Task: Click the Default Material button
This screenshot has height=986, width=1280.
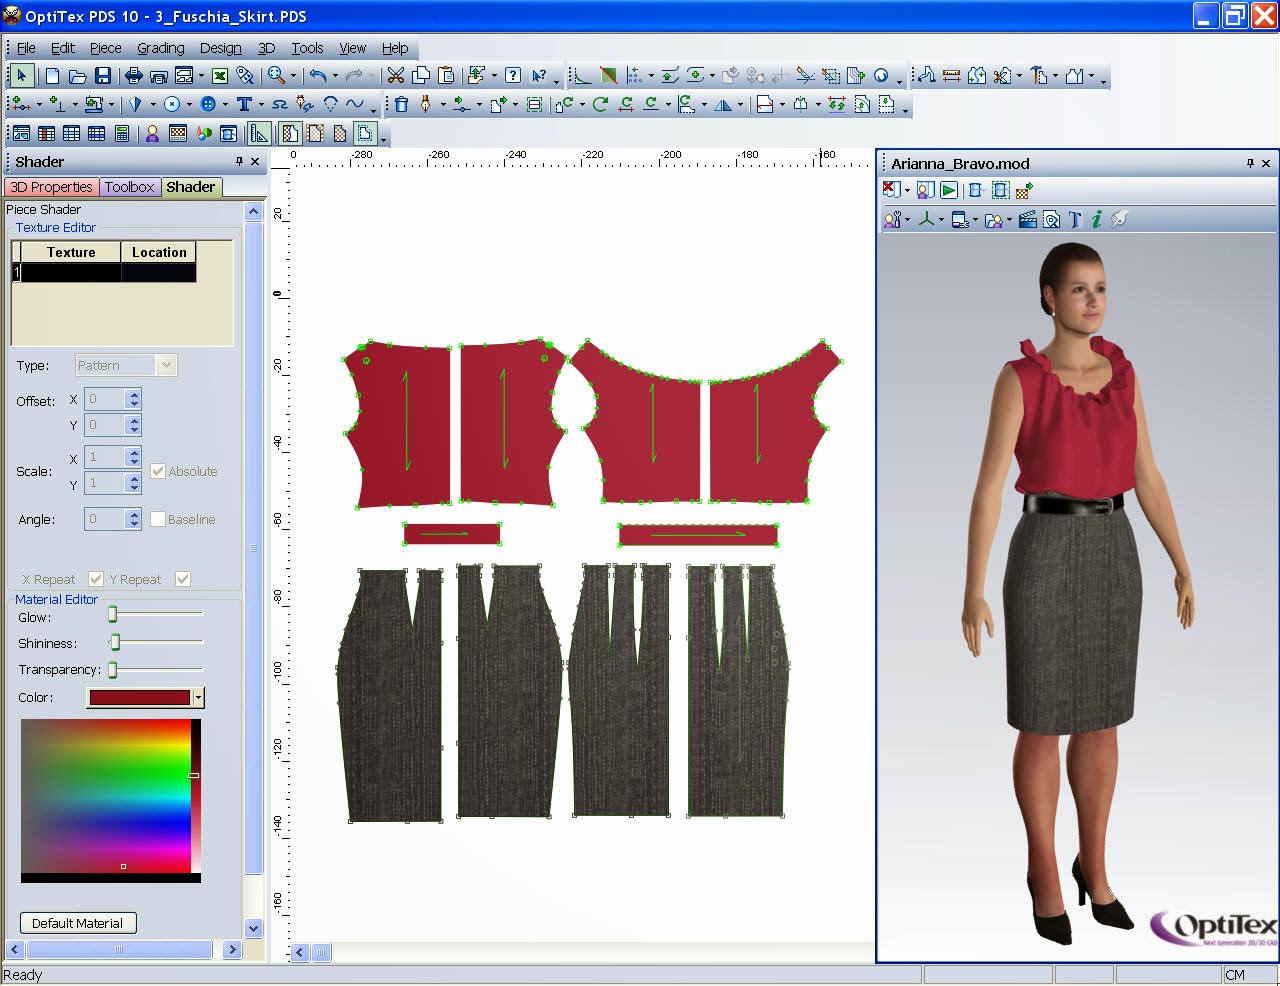Action: pos(78,922)
